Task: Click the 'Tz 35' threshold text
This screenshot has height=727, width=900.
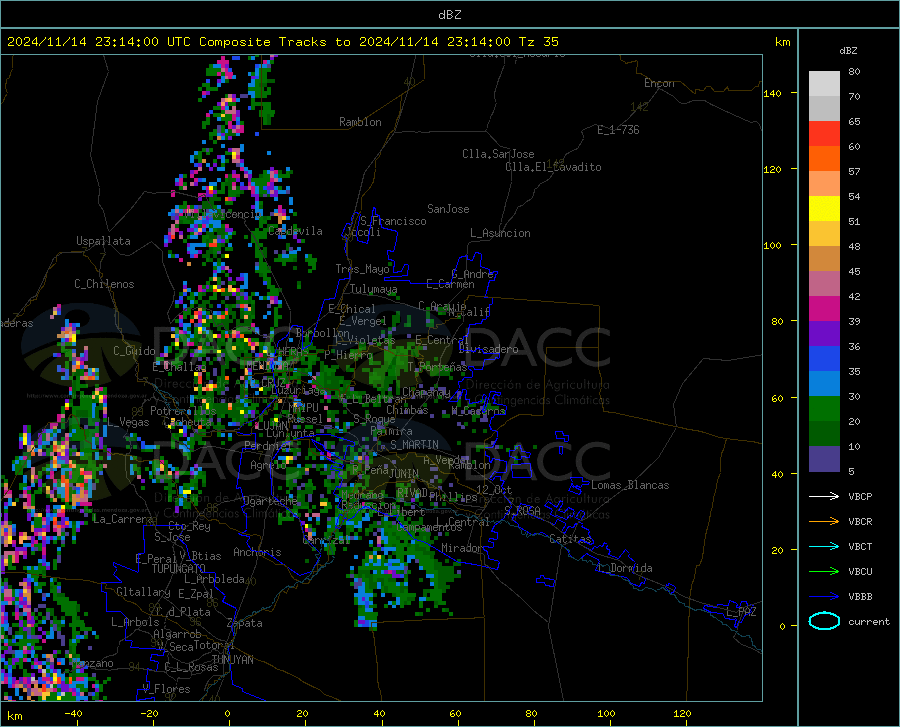Action: point(538,42)
